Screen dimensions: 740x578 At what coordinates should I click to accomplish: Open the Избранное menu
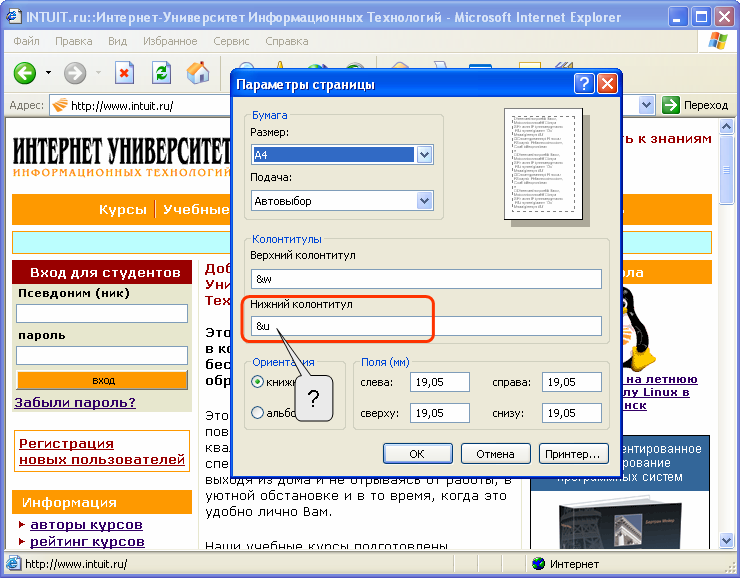170,41
